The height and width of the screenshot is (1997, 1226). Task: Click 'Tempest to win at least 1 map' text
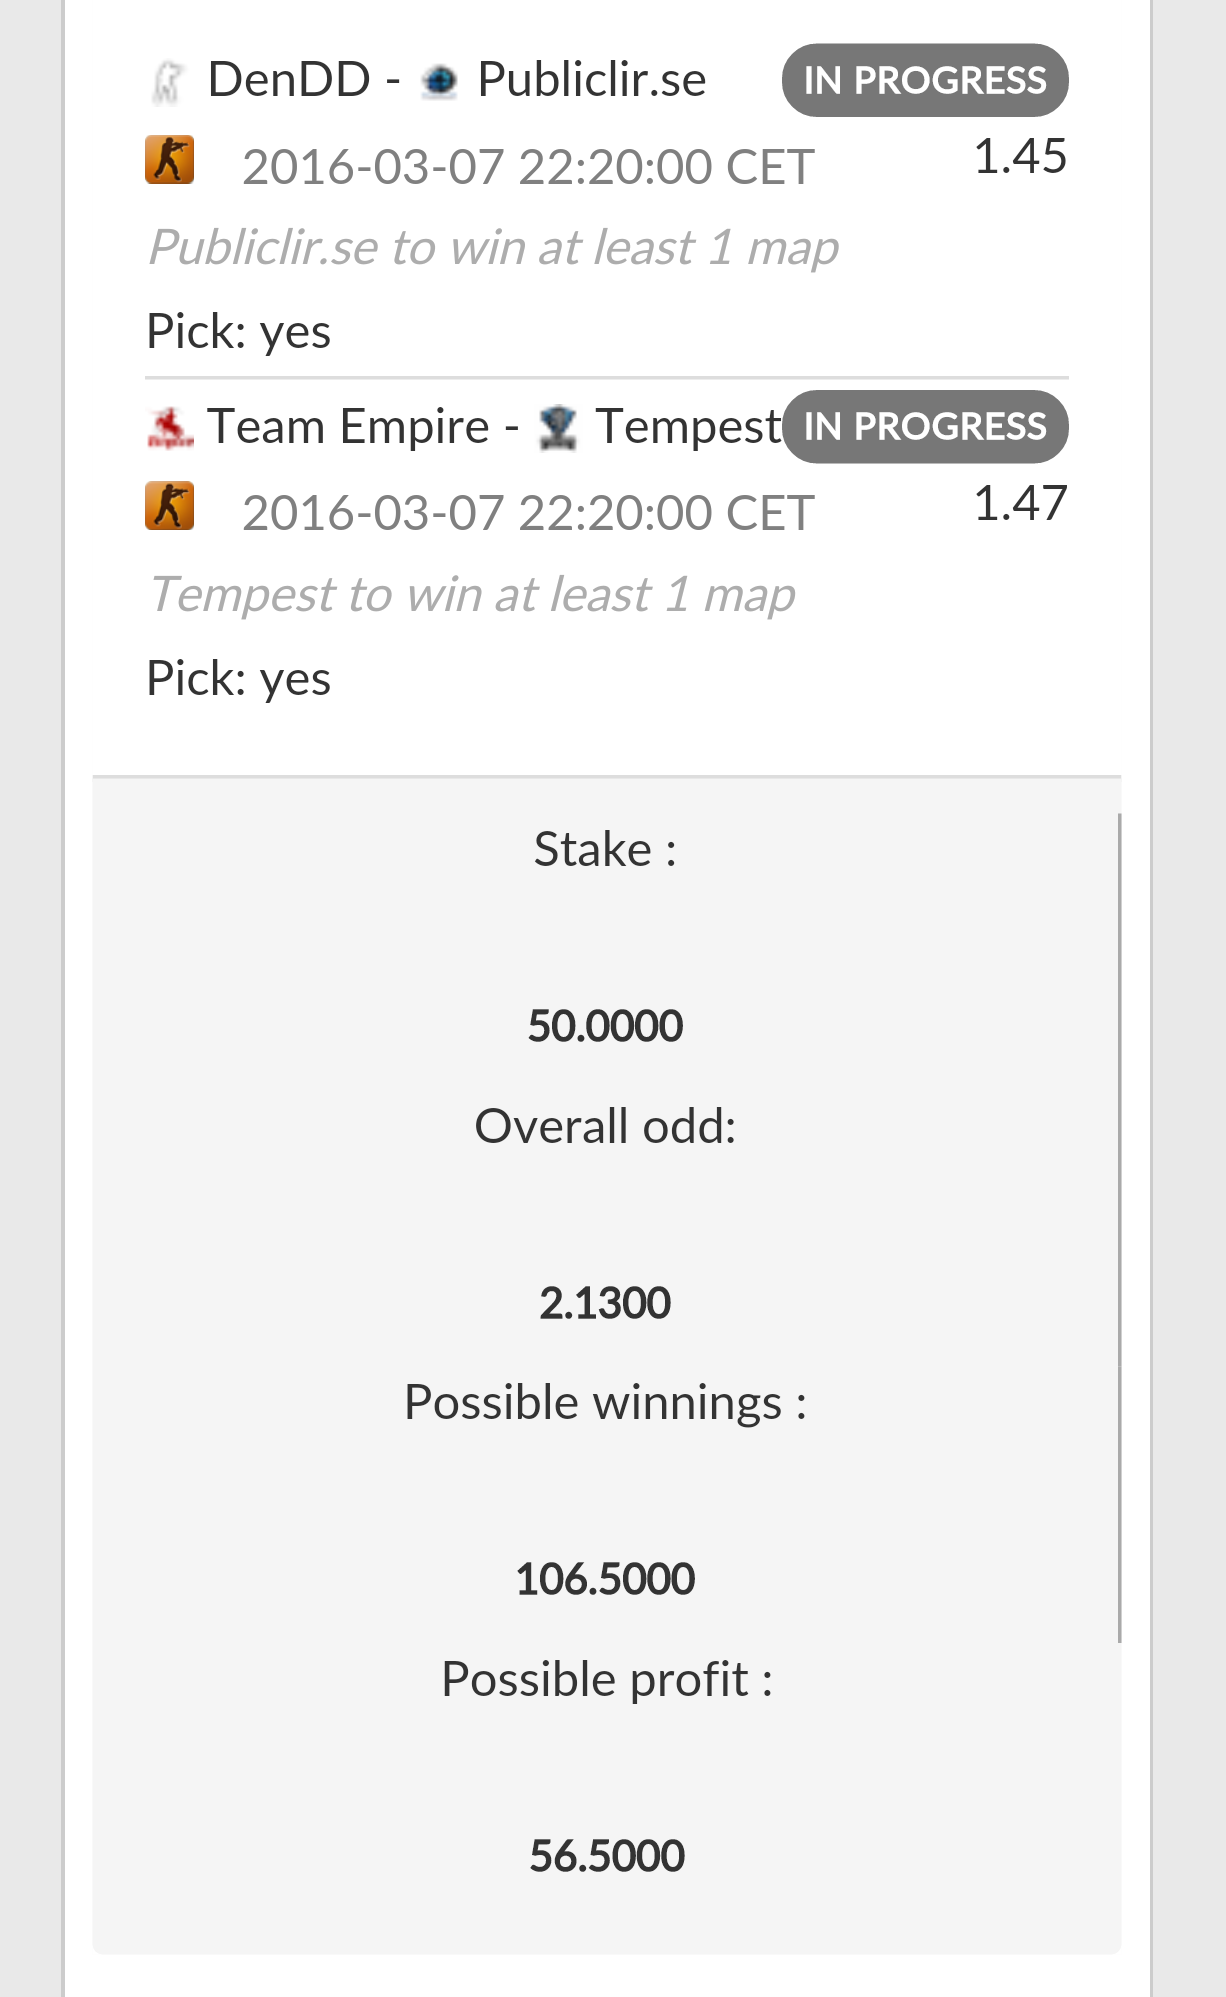pyautogui.click(x=472, y=595)
